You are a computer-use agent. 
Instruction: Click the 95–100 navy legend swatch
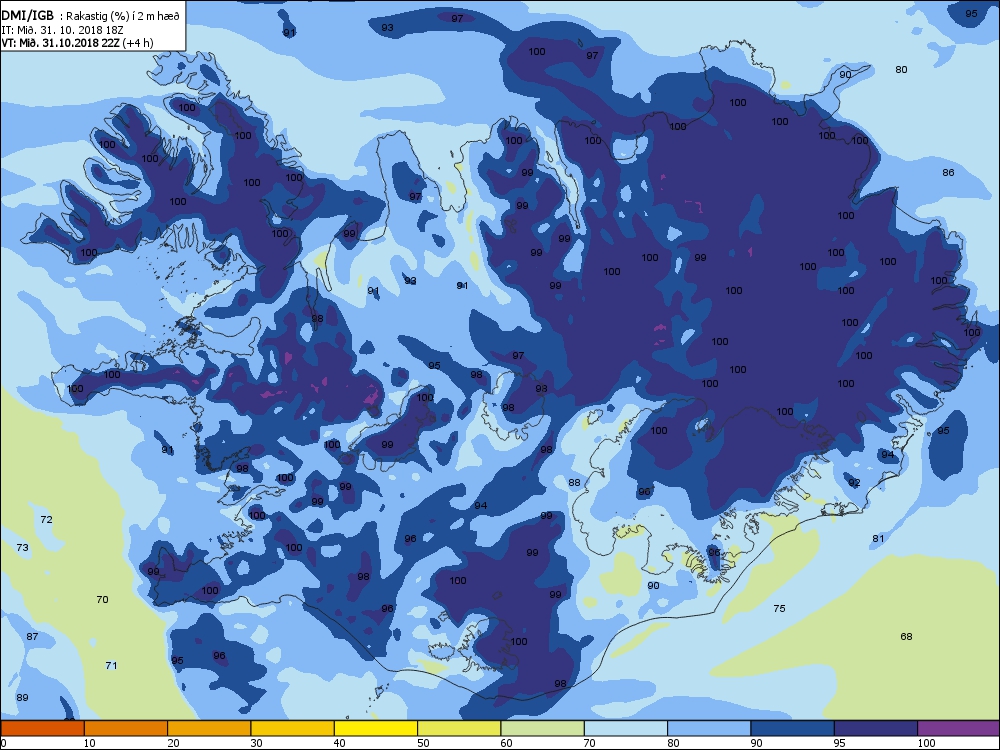pos(876,728)
